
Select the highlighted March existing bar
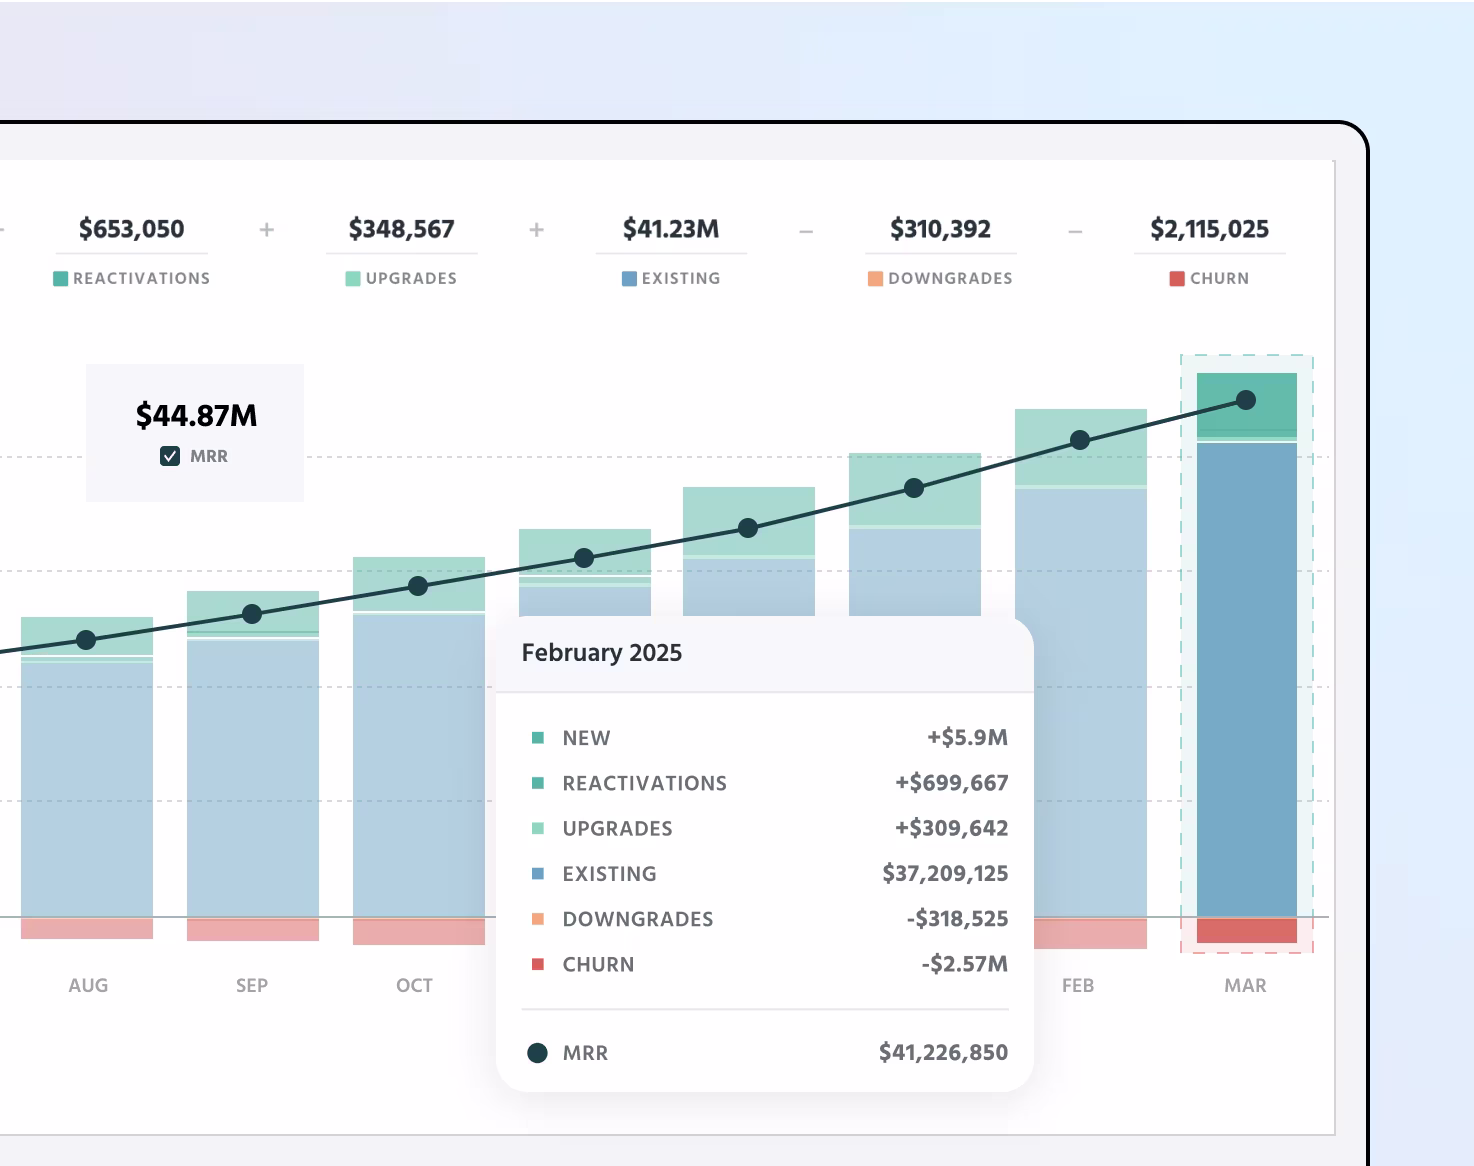pyautogui.click(x=1247, y=680)
